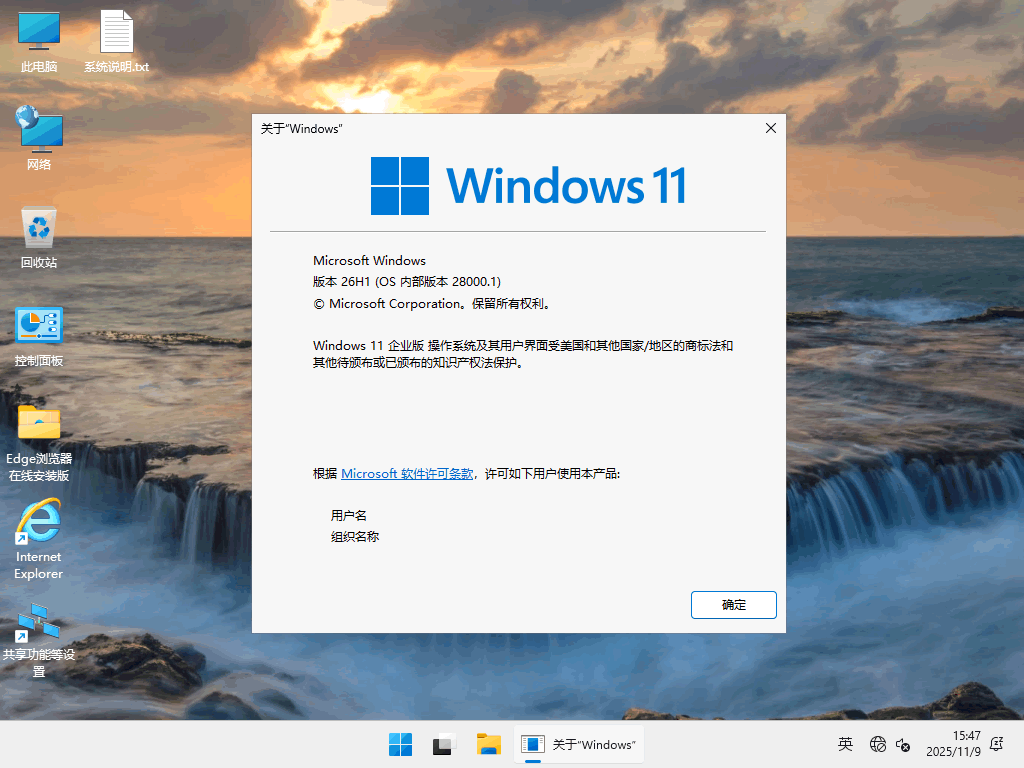
Task: Open the Windows Start menu
Action: tap(400, 744)
